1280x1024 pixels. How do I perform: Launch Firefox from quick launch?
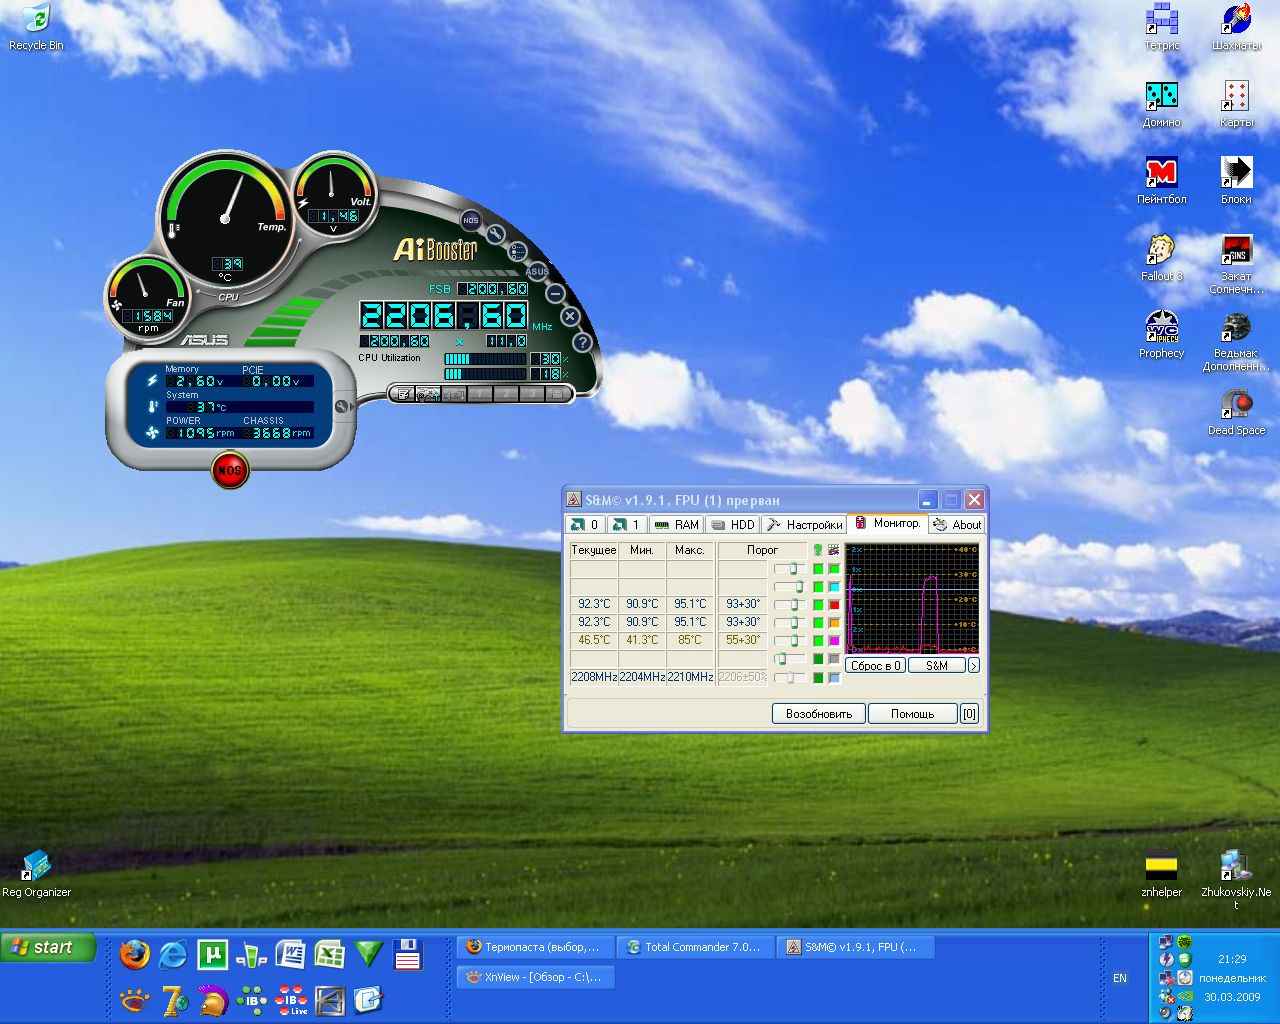134,955
